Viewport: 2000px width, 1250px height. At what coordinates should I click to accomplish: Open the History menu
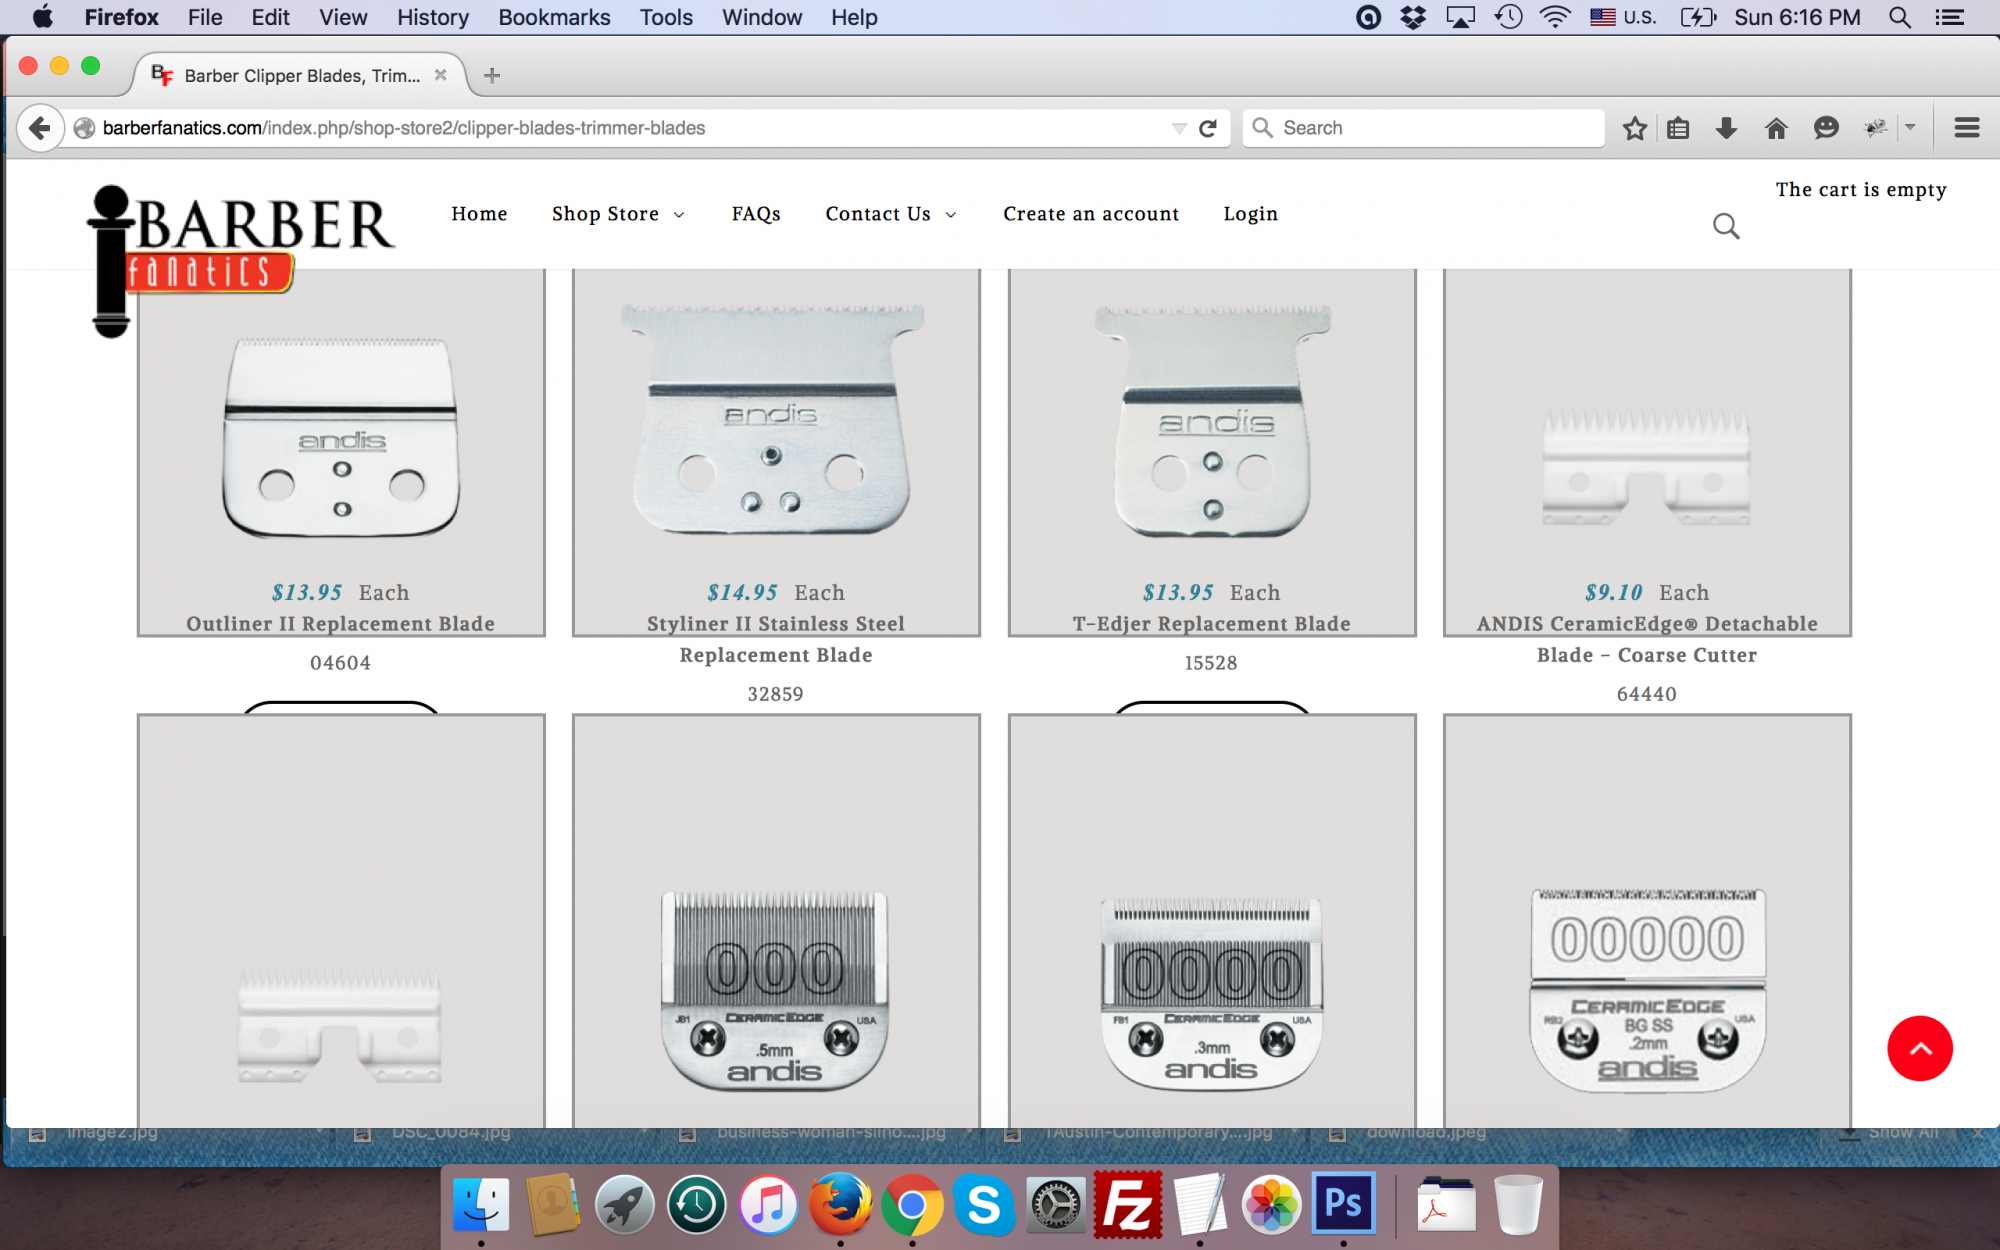coord(432,17)
